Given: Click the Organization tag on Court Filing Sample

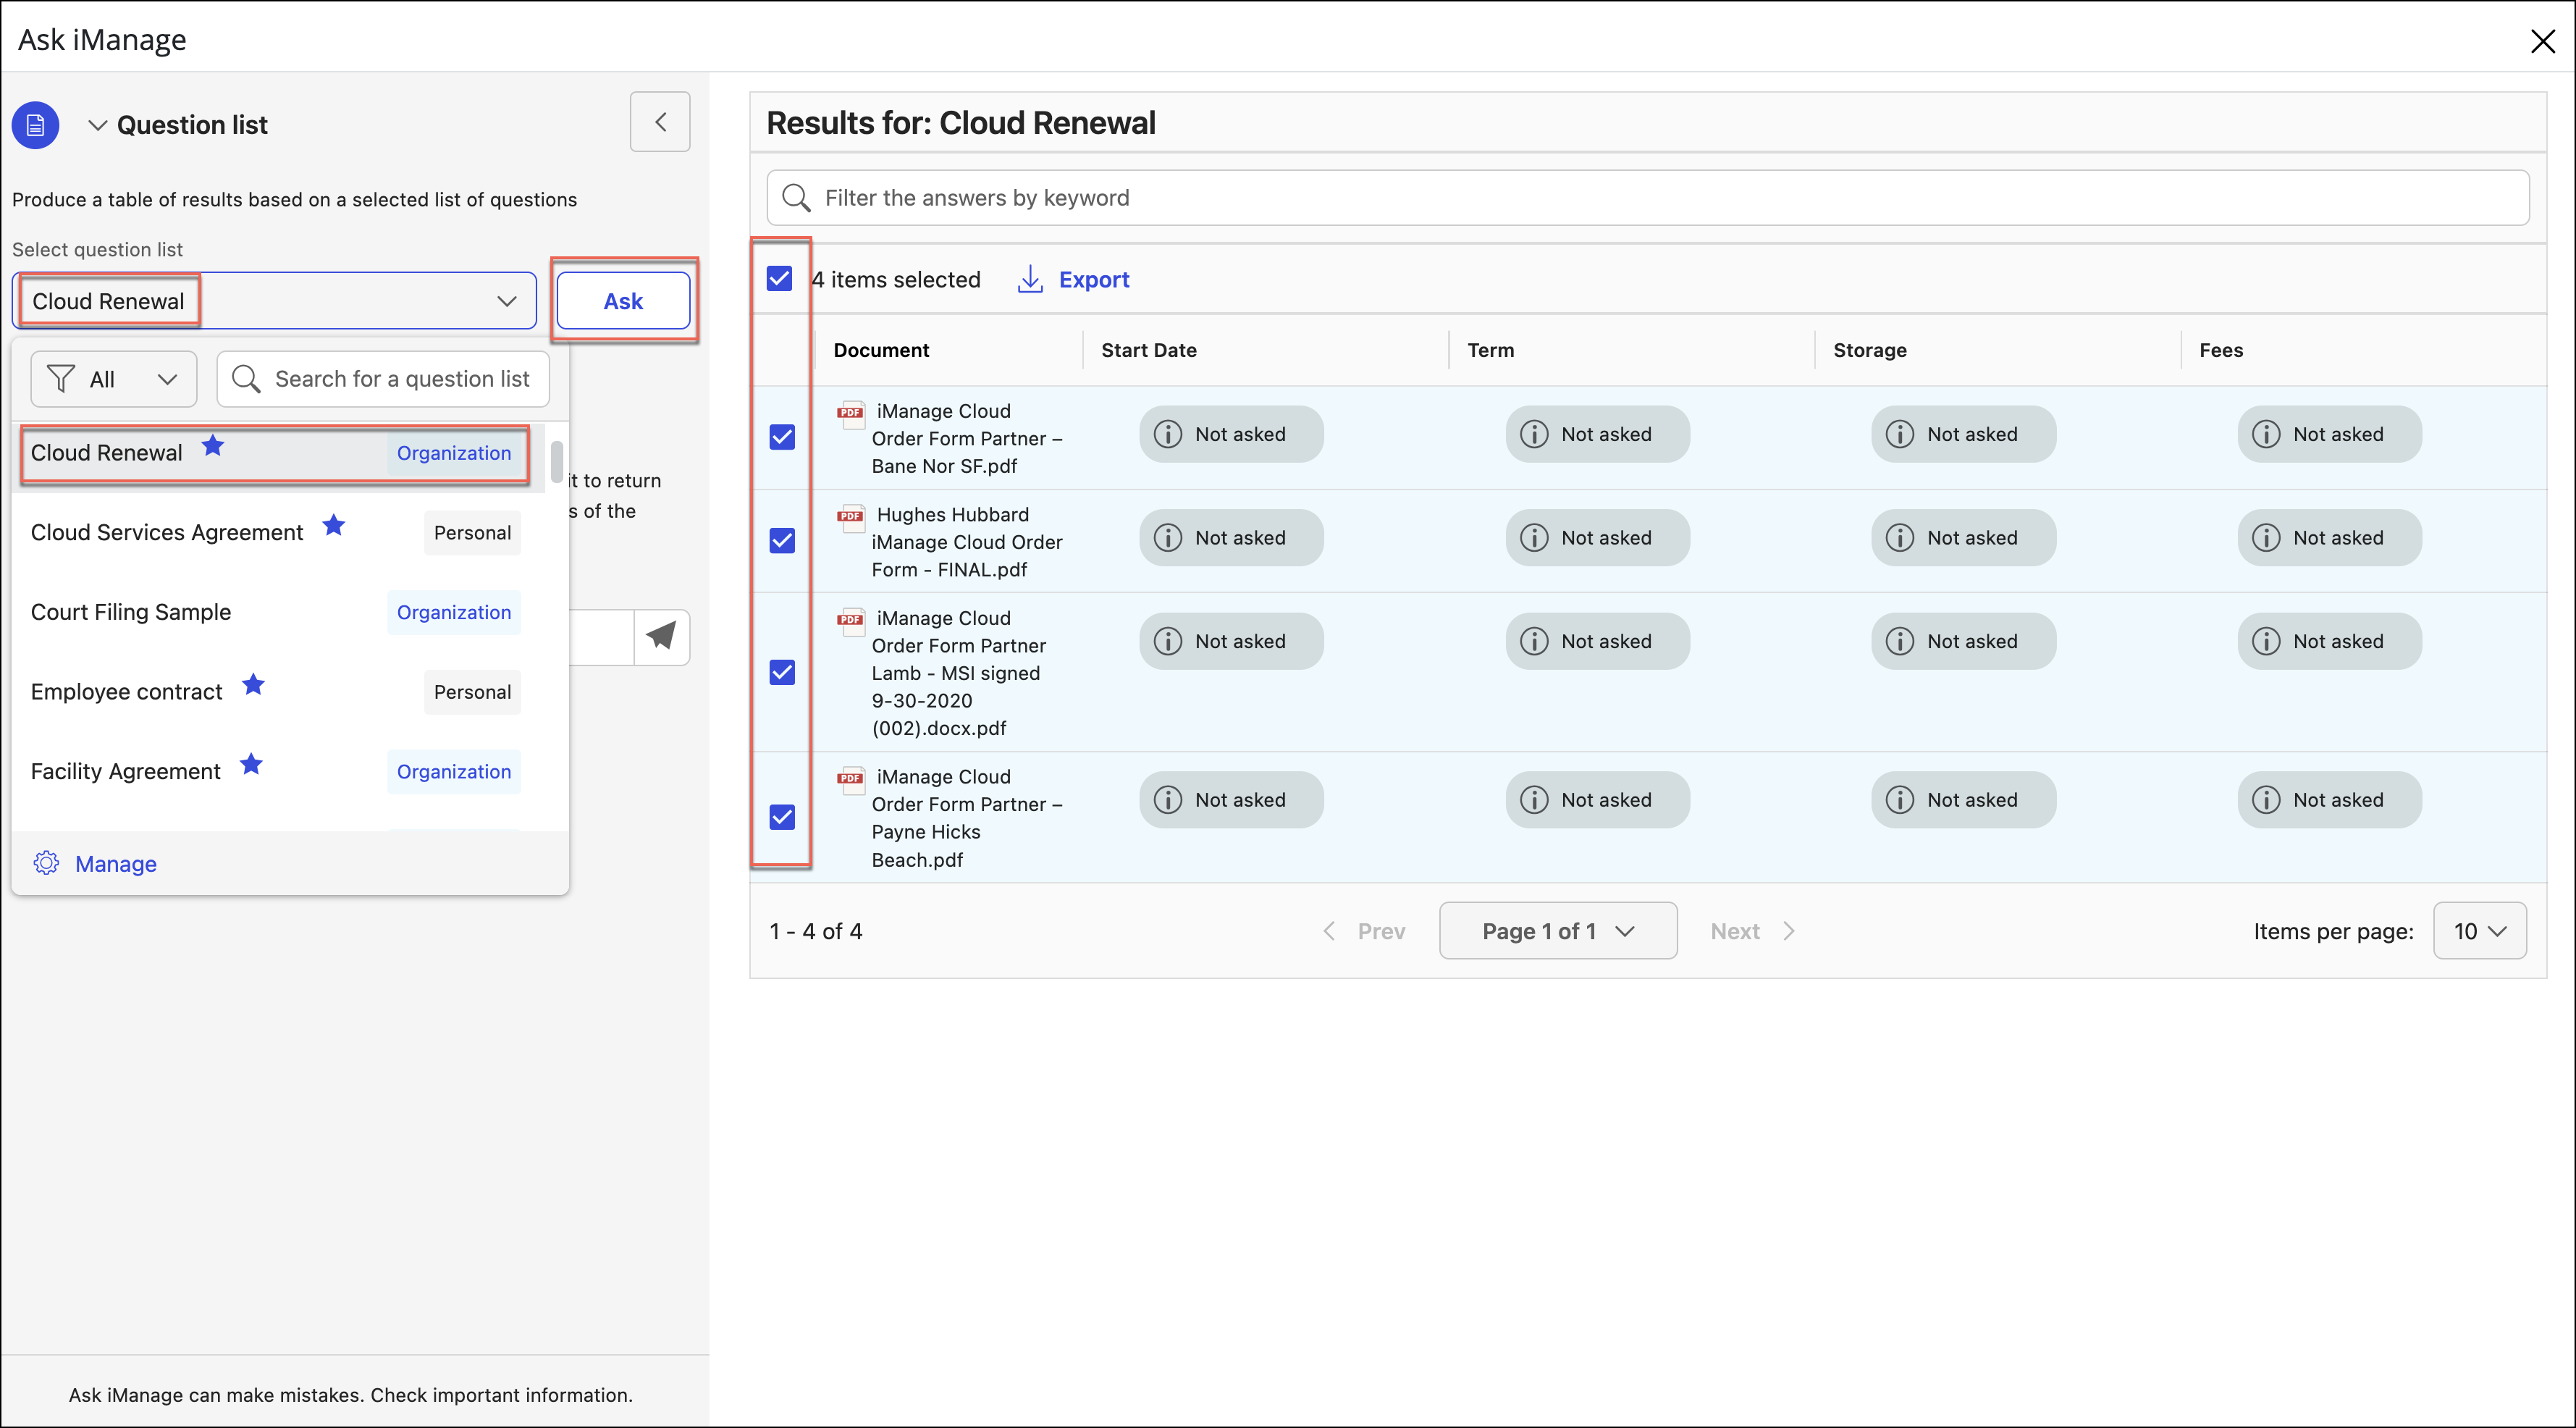Looking at the screenshot, I should [454, 612].
